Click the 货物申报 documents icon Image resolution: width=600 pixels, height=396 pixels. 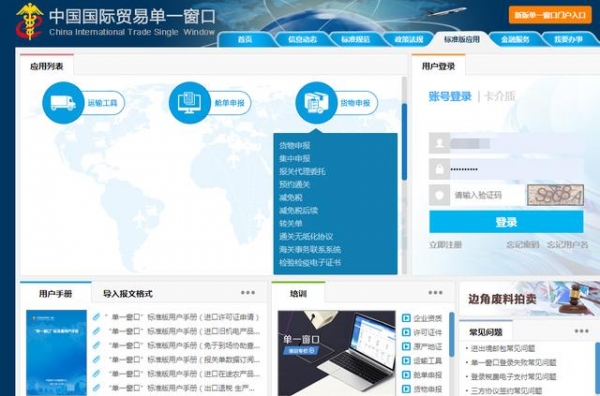(316, 103)
